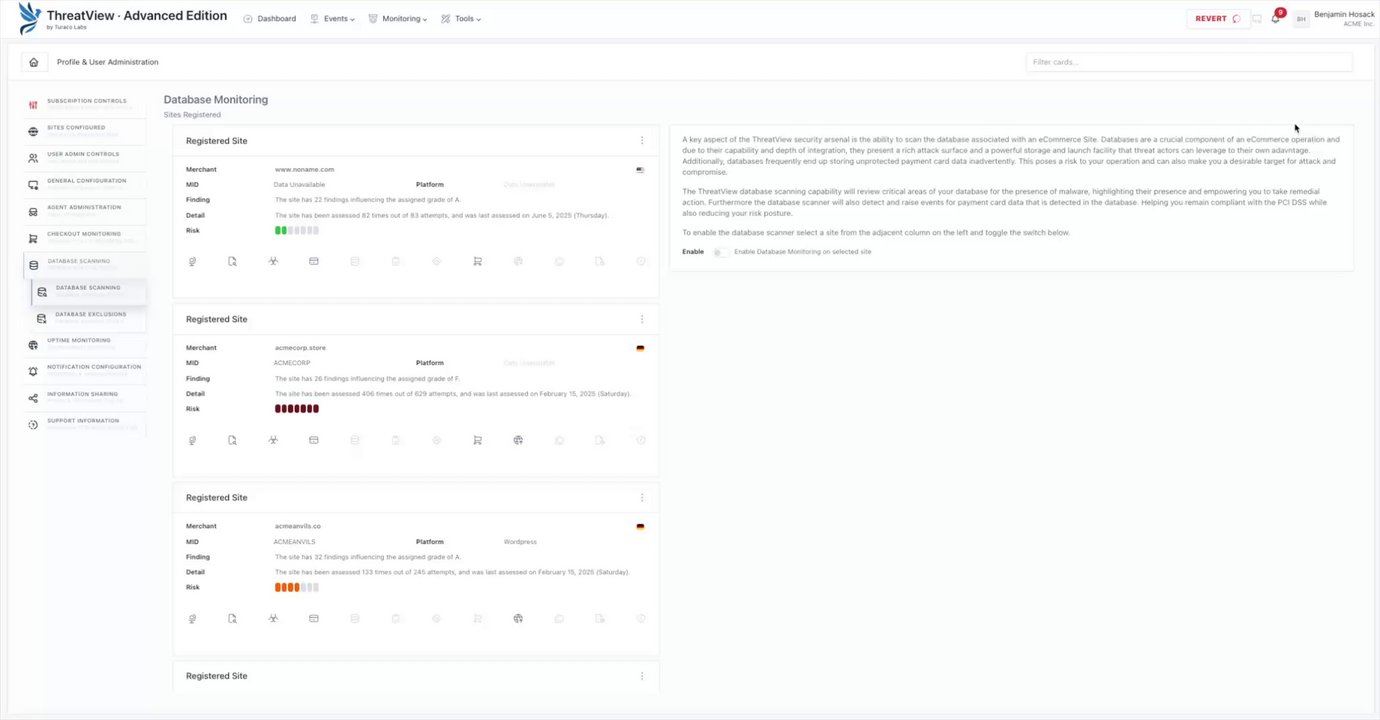The height and width of the screenshot is (720, 1380).
Task: Open User Admin Controls in the sidebar
Action: [x=85, y=157]
